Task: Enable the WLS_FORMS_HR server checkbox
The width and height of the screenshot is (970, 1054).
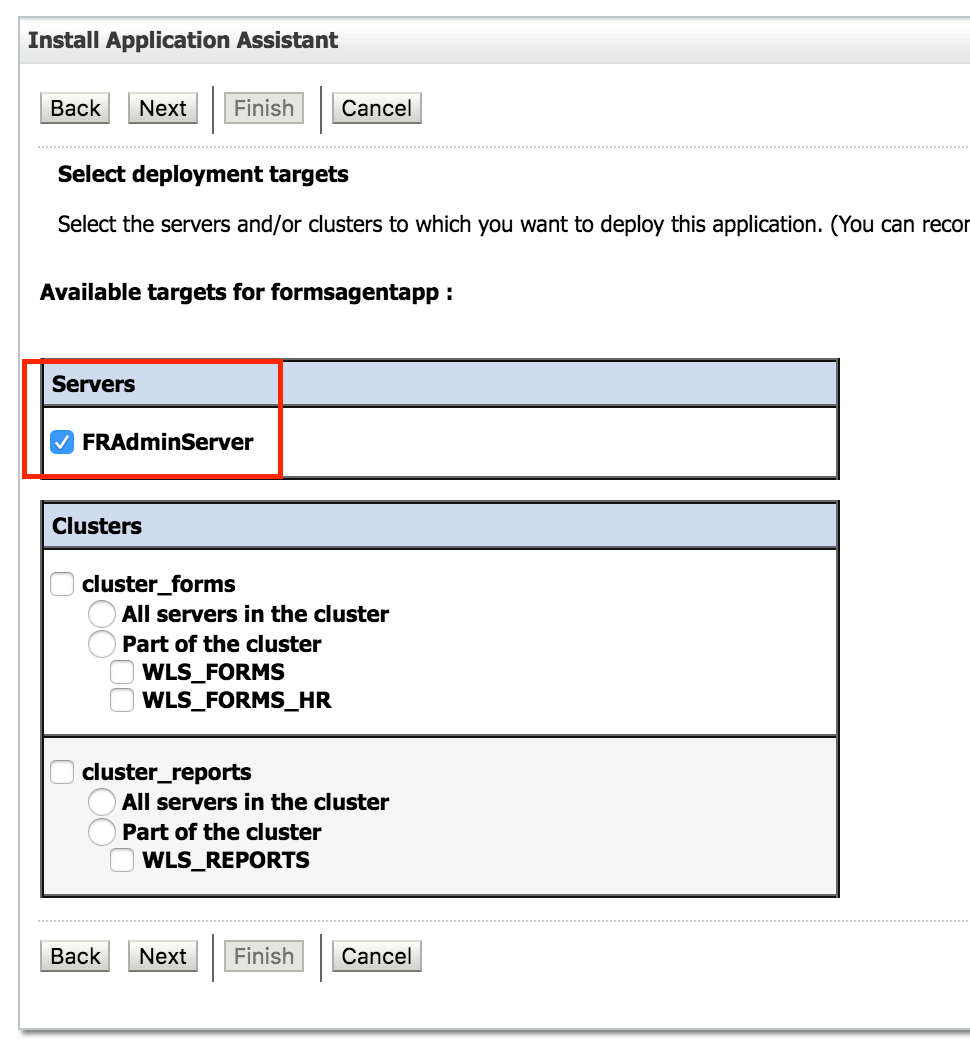Action: click(x=122, y=699)
